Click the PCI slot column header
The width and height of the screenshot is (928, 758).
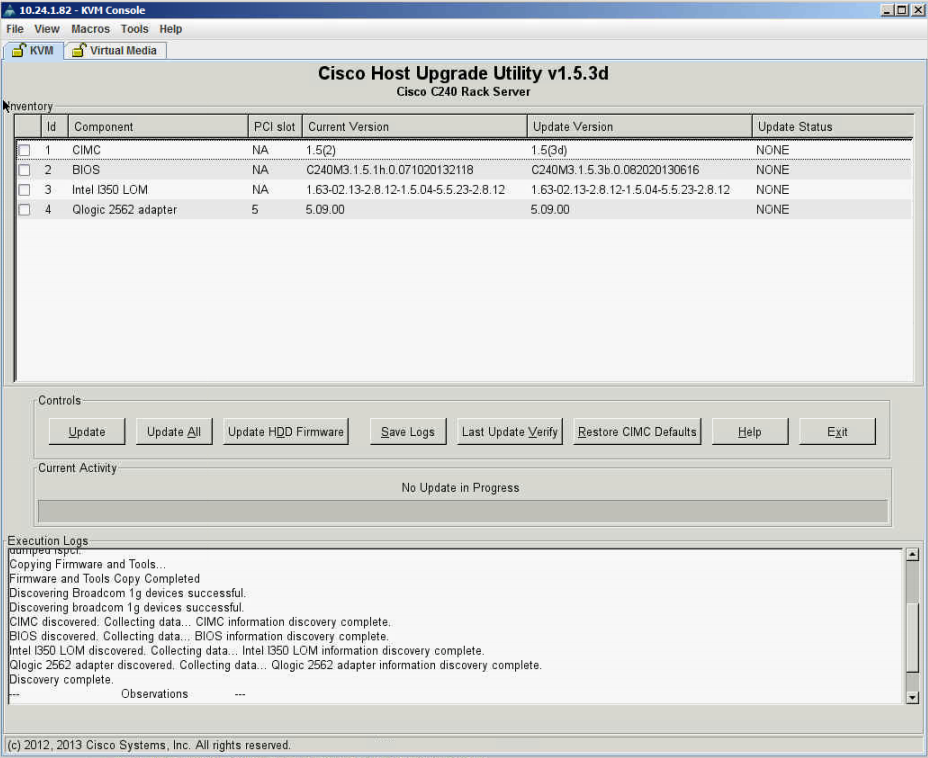[275, 127]
